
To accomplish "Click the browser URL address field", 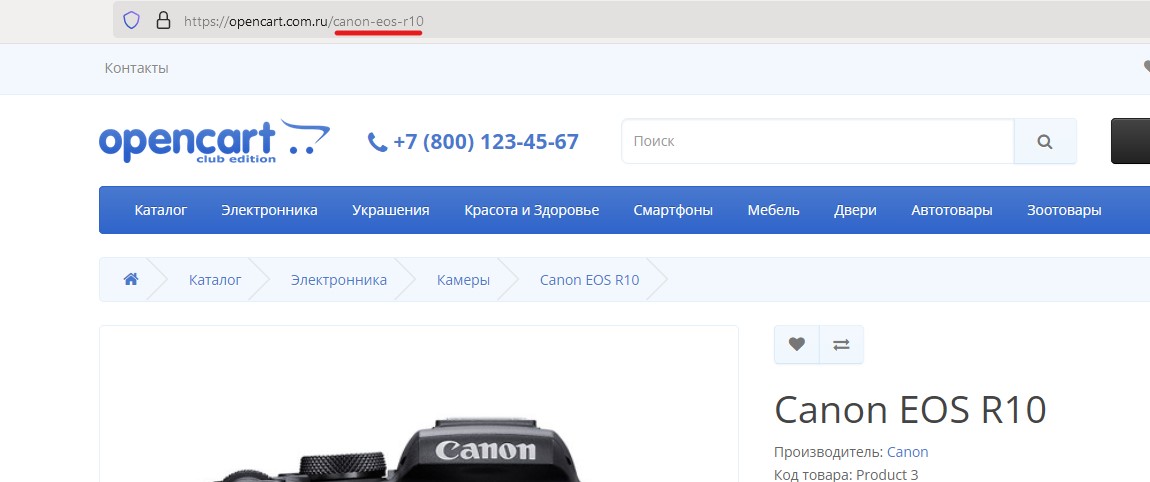I will (631, 21).
